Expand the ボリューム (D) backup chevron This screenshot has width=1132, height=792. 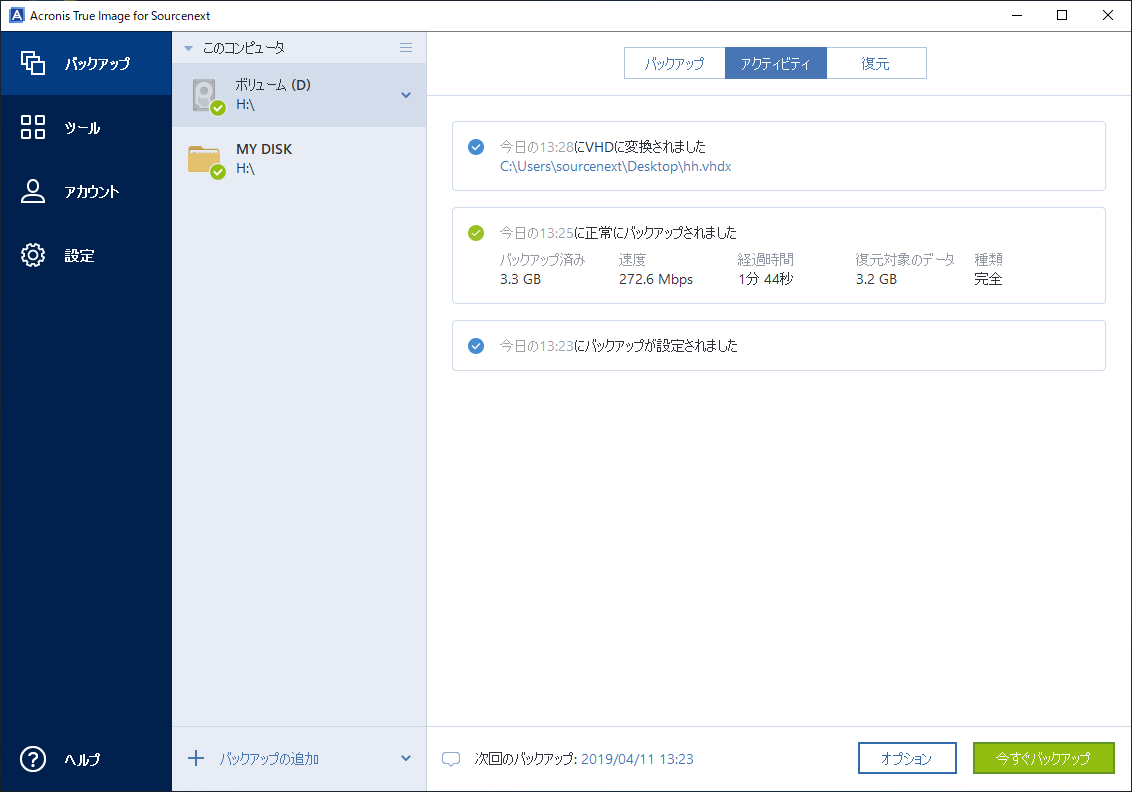pyautogui.click(x=407, y=93)
